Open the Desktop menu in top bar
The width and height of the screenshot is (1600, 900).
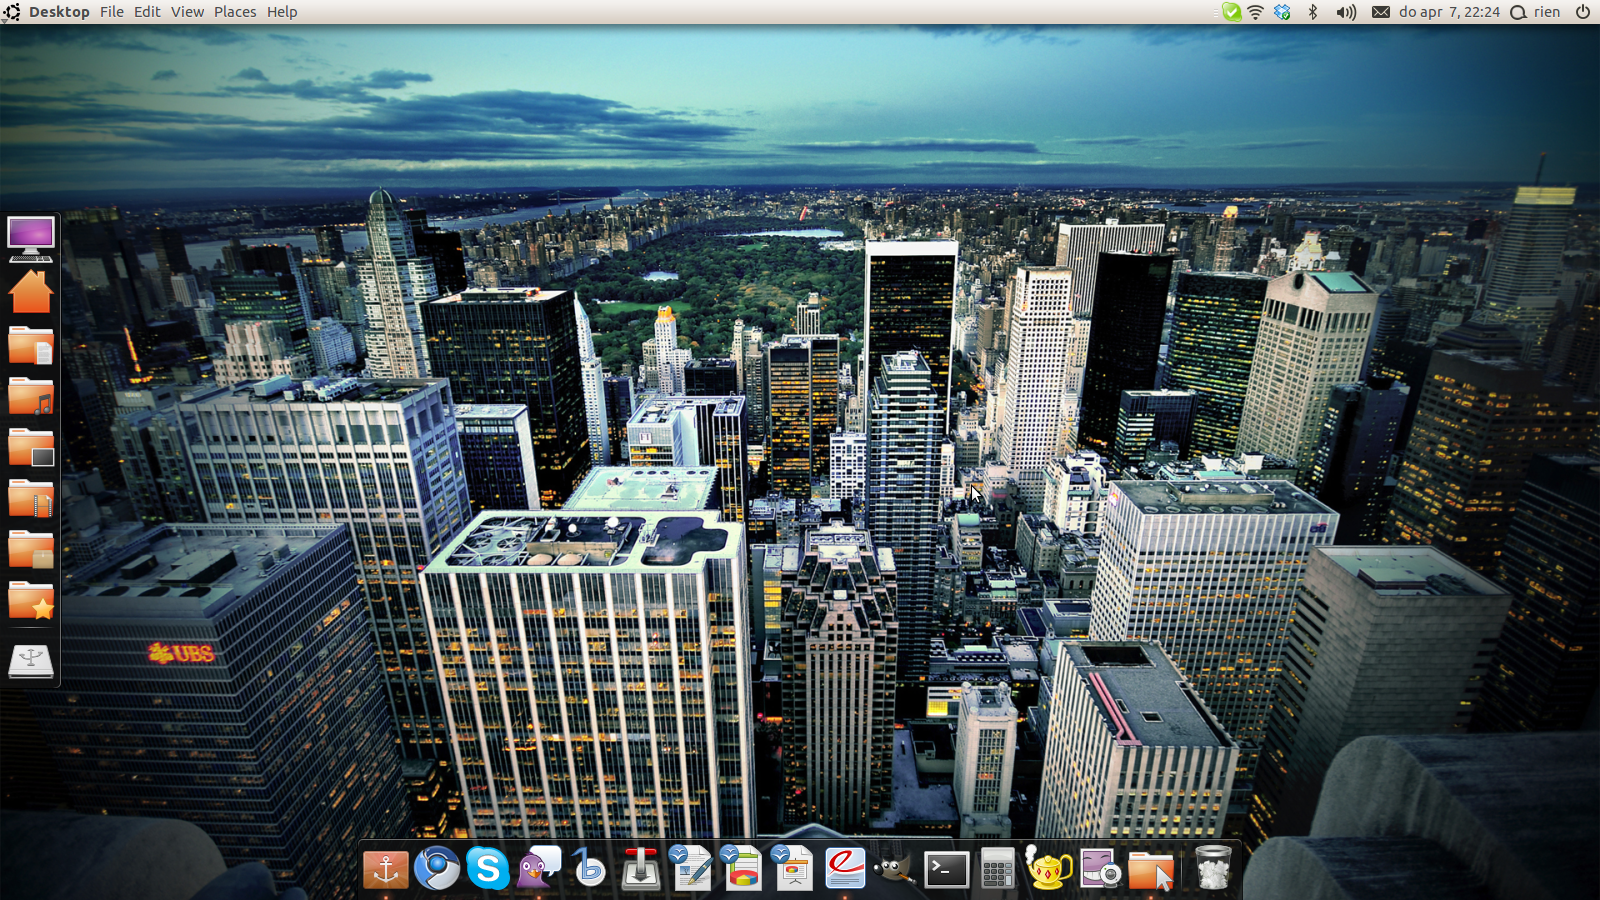[x=59, y=12]
